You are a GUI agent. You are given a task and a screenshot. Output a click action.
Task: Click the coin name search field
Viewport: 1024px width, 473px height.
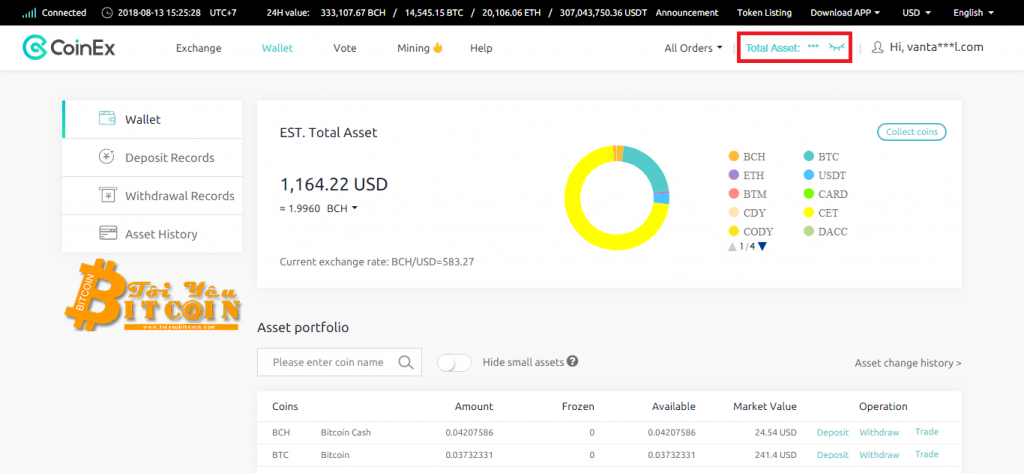[328, 362]
